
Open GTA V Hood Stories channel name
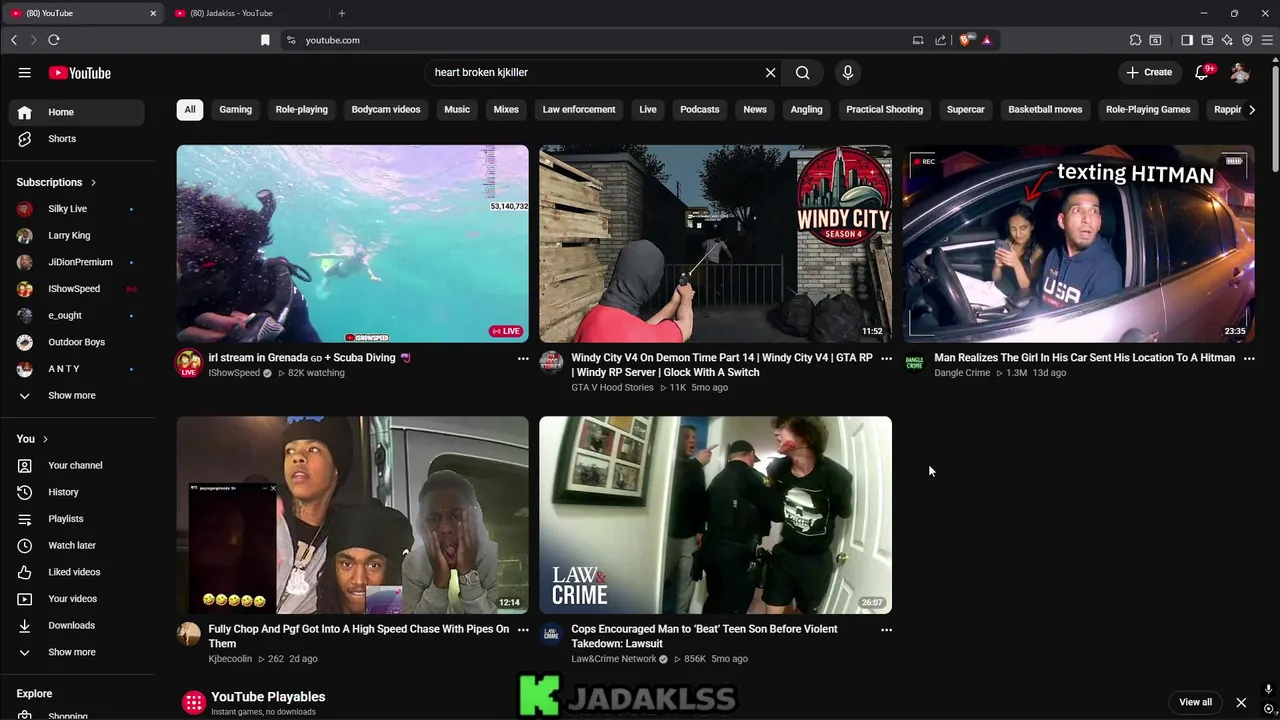(x=612, y=388)
